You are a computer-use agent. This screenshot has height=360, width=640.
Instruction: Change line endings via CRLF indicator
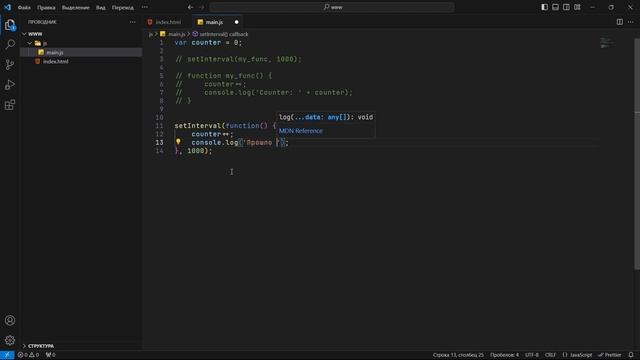(550, 355)
